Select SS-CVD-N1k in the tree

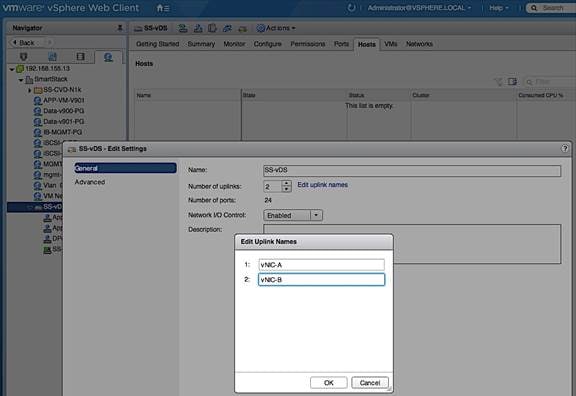pyautogui.click(x=62, y=90)
